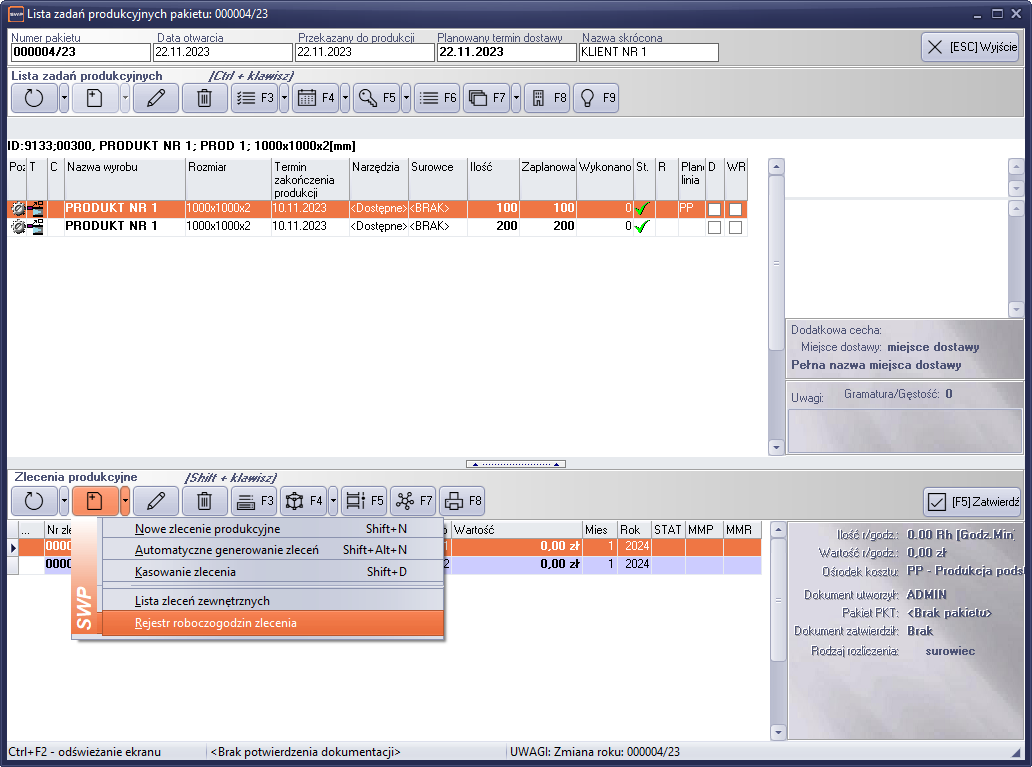Click the pencil edit icon in production tasks toolbar
This screenshot has width=1032, height=767.
click(x=155, y=98)
